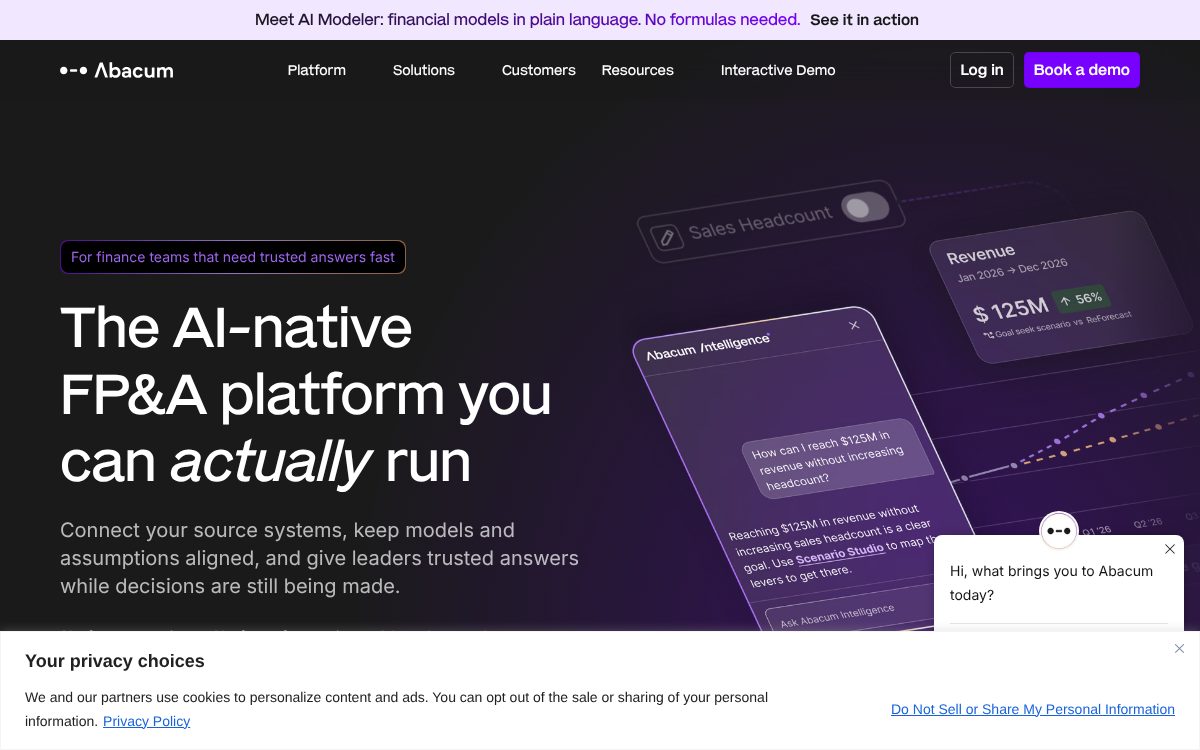1200x750 pixels.
Task: Open the Solutions menu
Action: [424, 70]
